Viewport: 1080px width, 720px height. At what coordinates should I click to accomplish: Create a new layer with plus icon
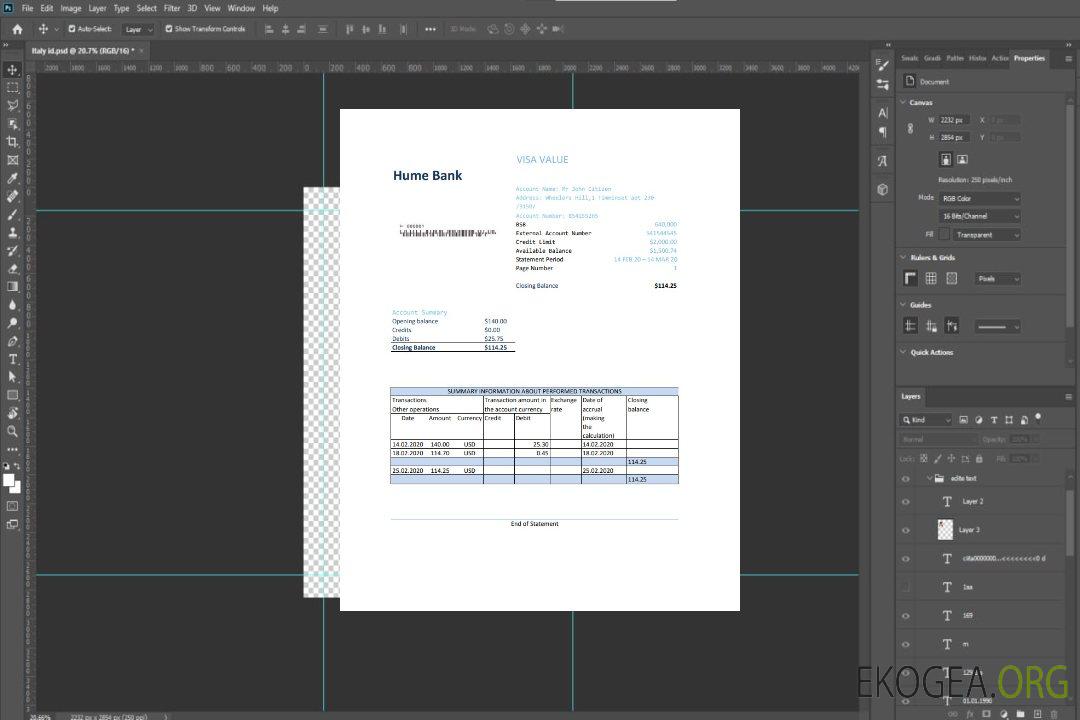click(x=1037, y=714)
